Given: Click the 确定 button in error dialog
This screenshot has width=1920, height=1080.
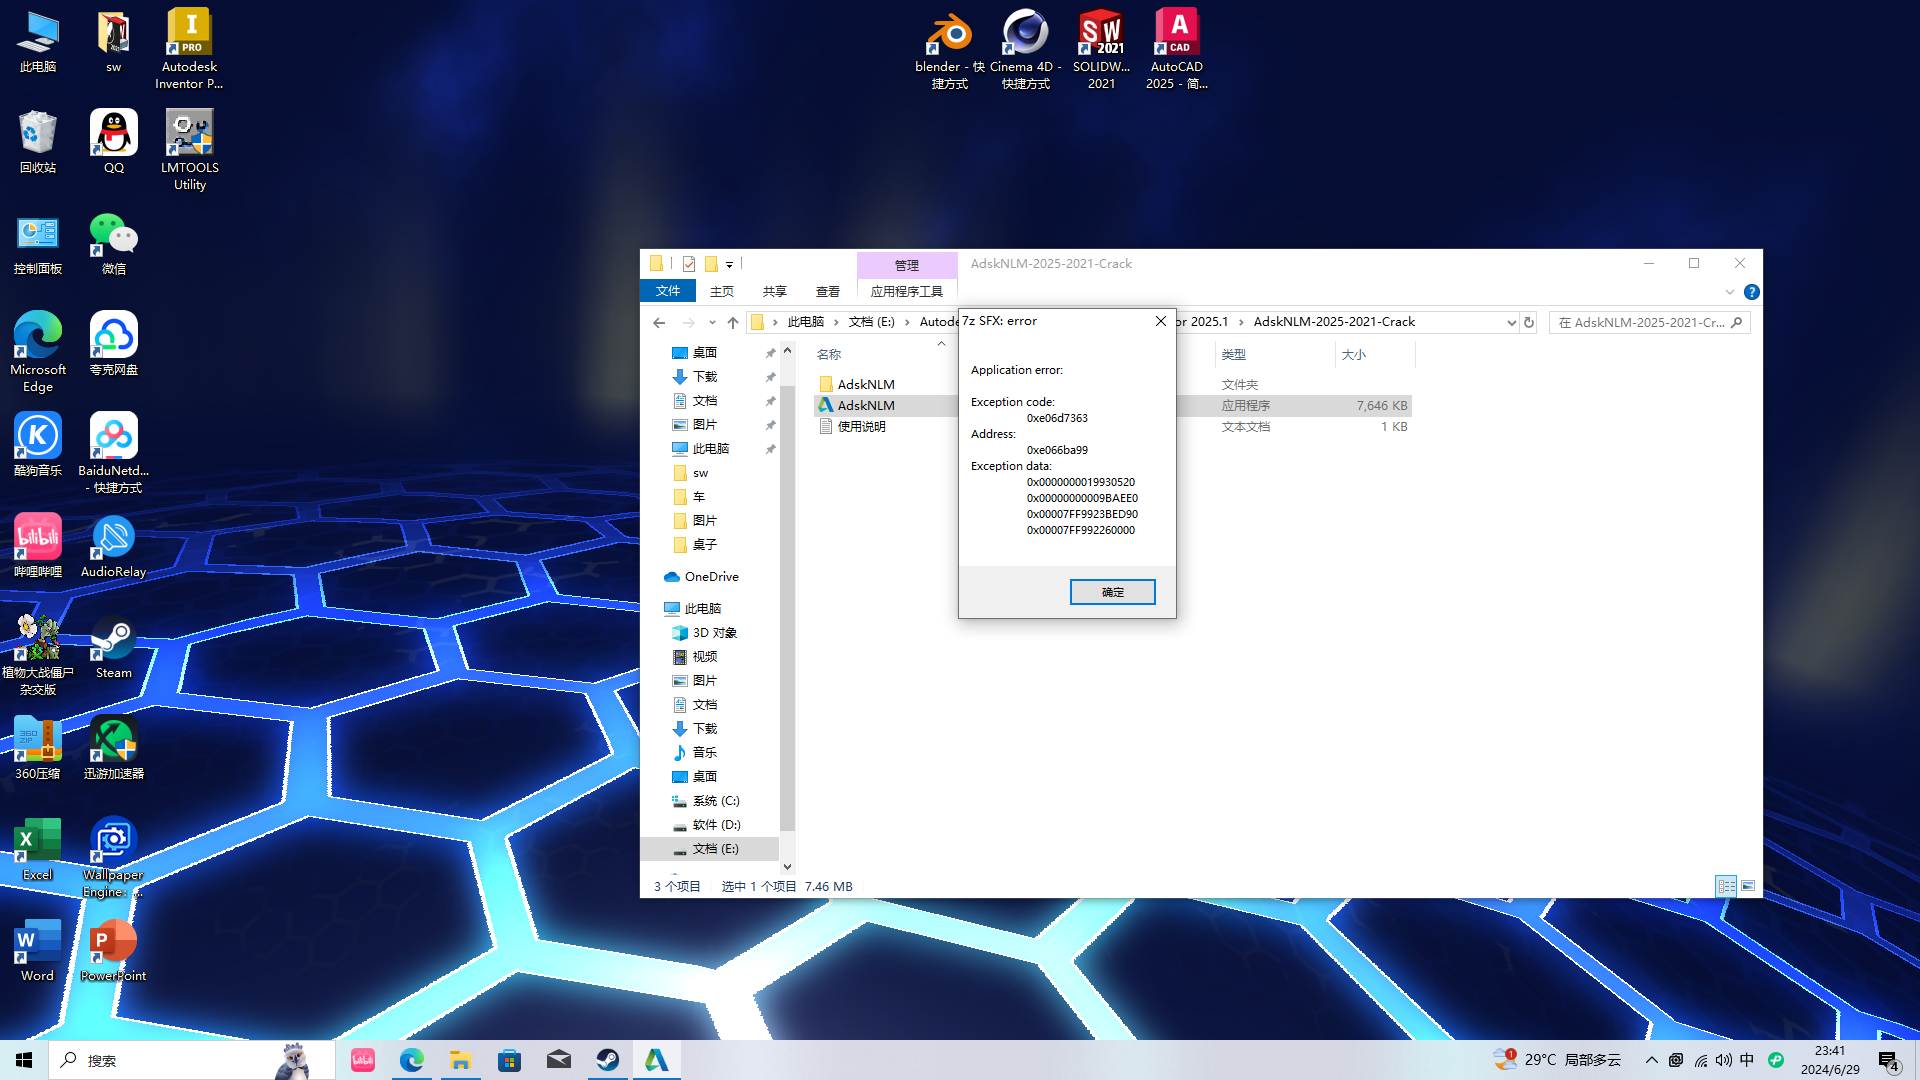Looking at the screenshot, I should point(1112,592).
